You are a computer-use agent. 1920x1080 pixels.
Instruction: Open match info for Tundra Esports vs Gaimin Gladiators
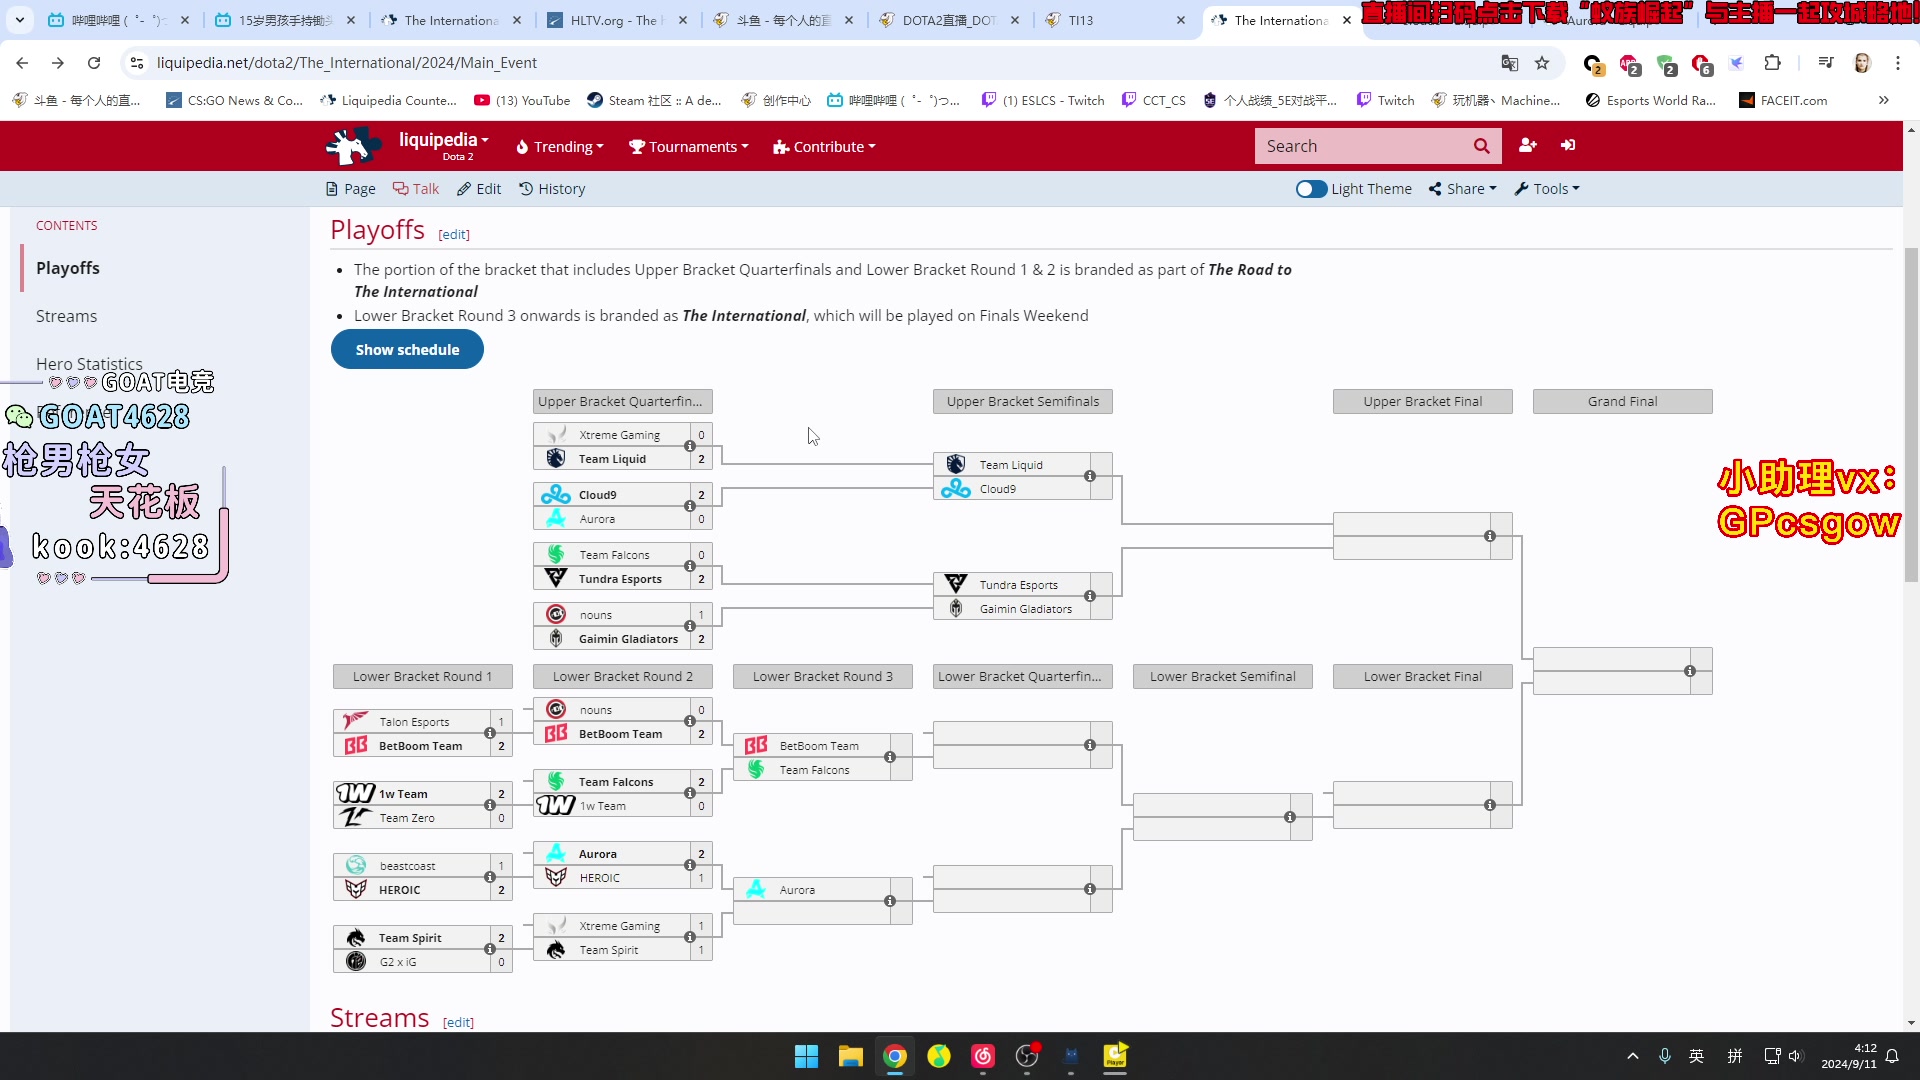(1090, 596)
